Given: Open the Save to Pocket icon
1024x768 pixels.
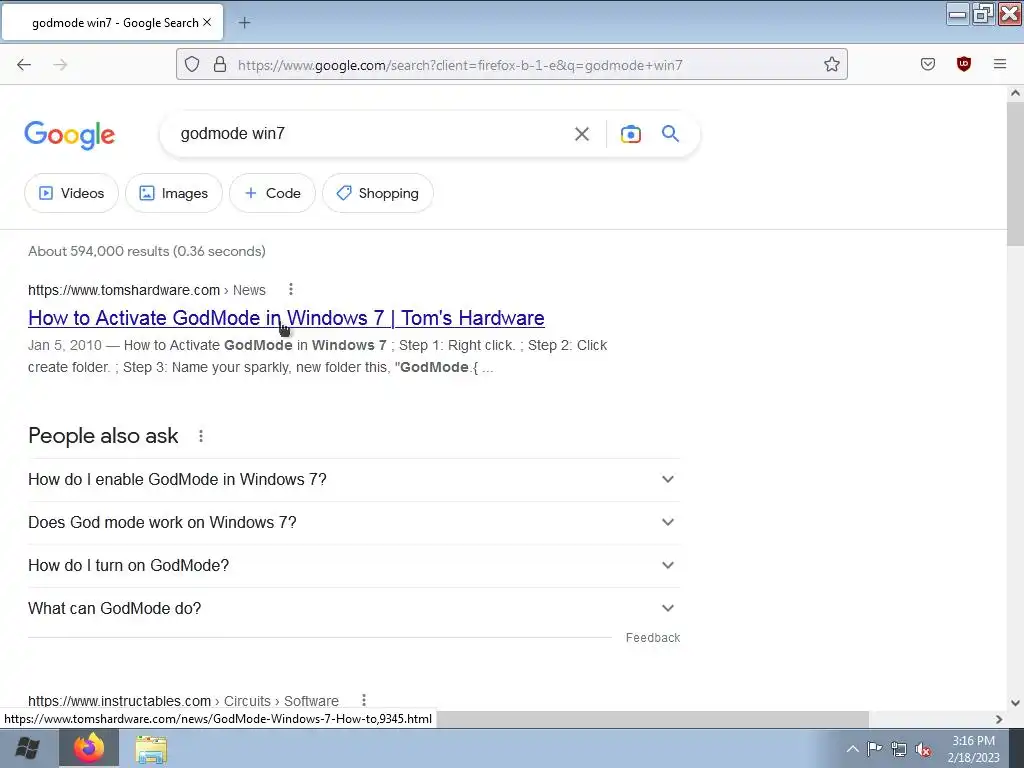Looking at the screenshot, I should [927, 64].
